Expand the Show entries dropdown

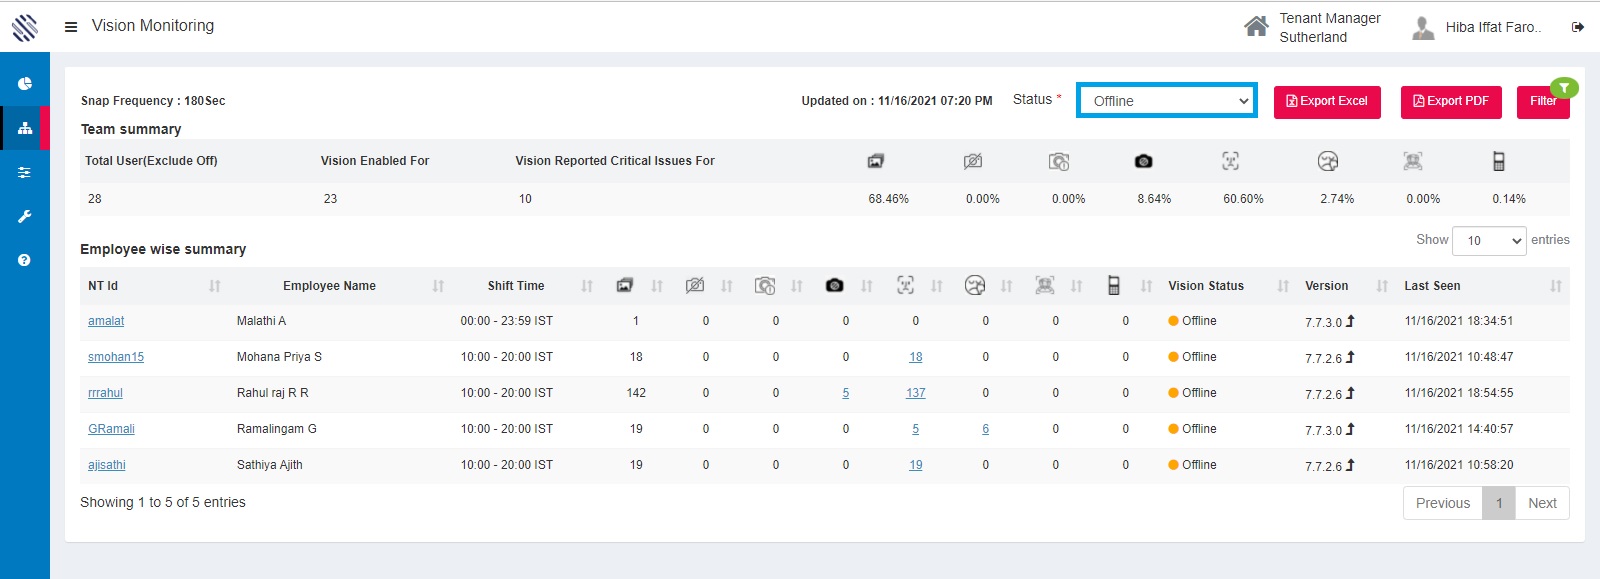click(1489, 241)
